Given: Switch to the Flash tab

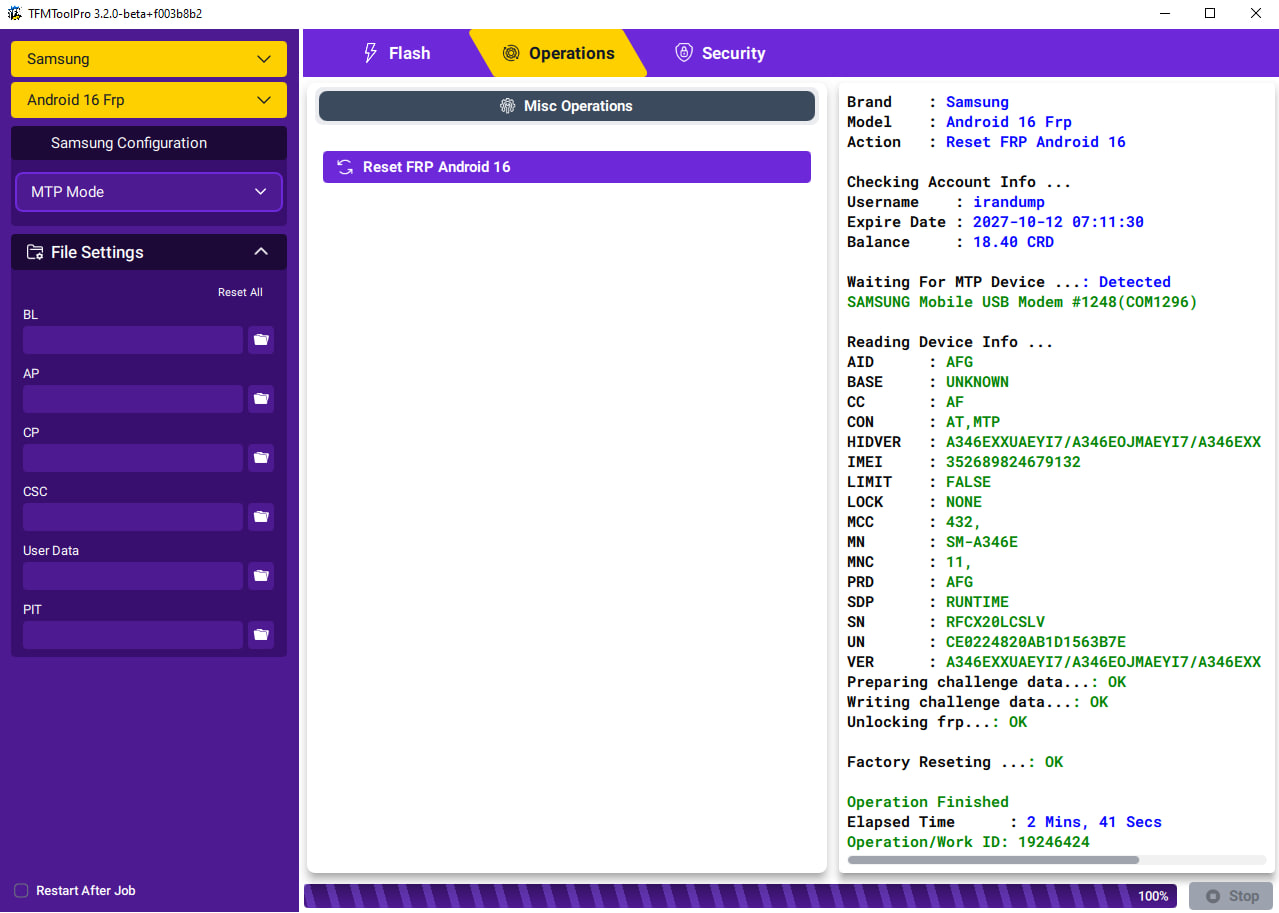Looking at the screenshot, I should coord(397,54).
